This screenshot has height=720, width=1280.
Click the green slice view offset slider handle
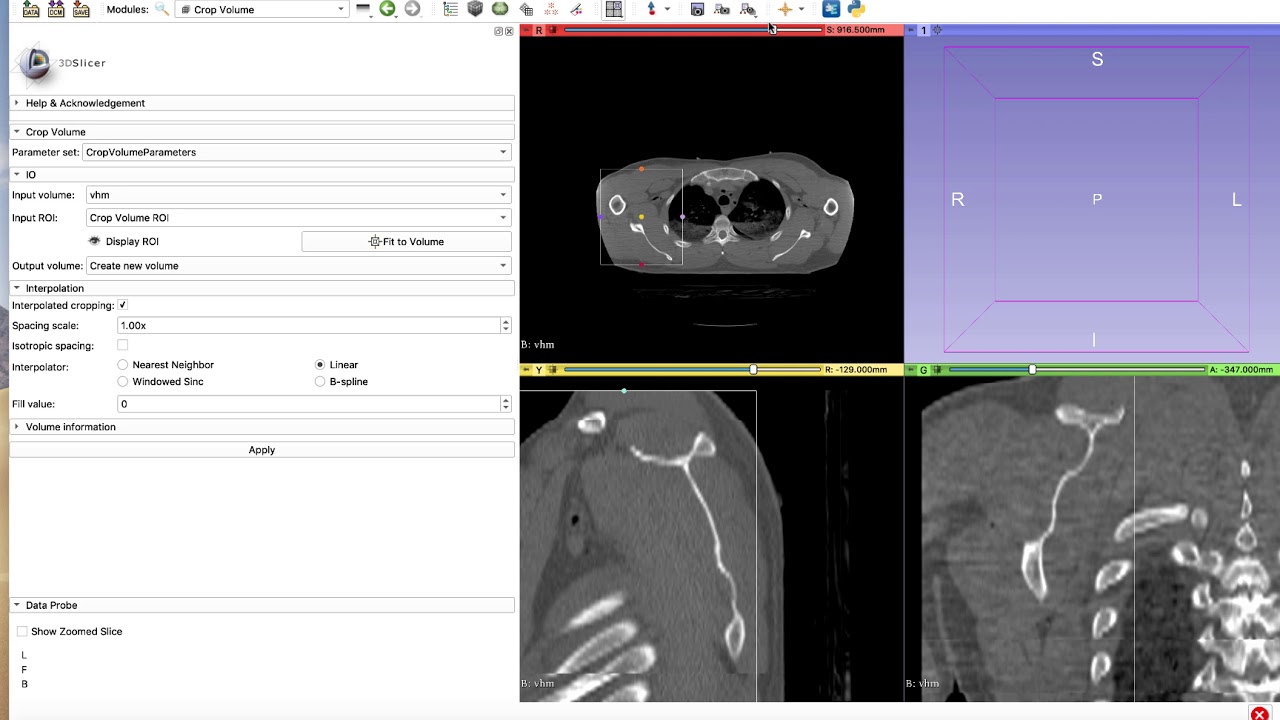click(1032, 370)
